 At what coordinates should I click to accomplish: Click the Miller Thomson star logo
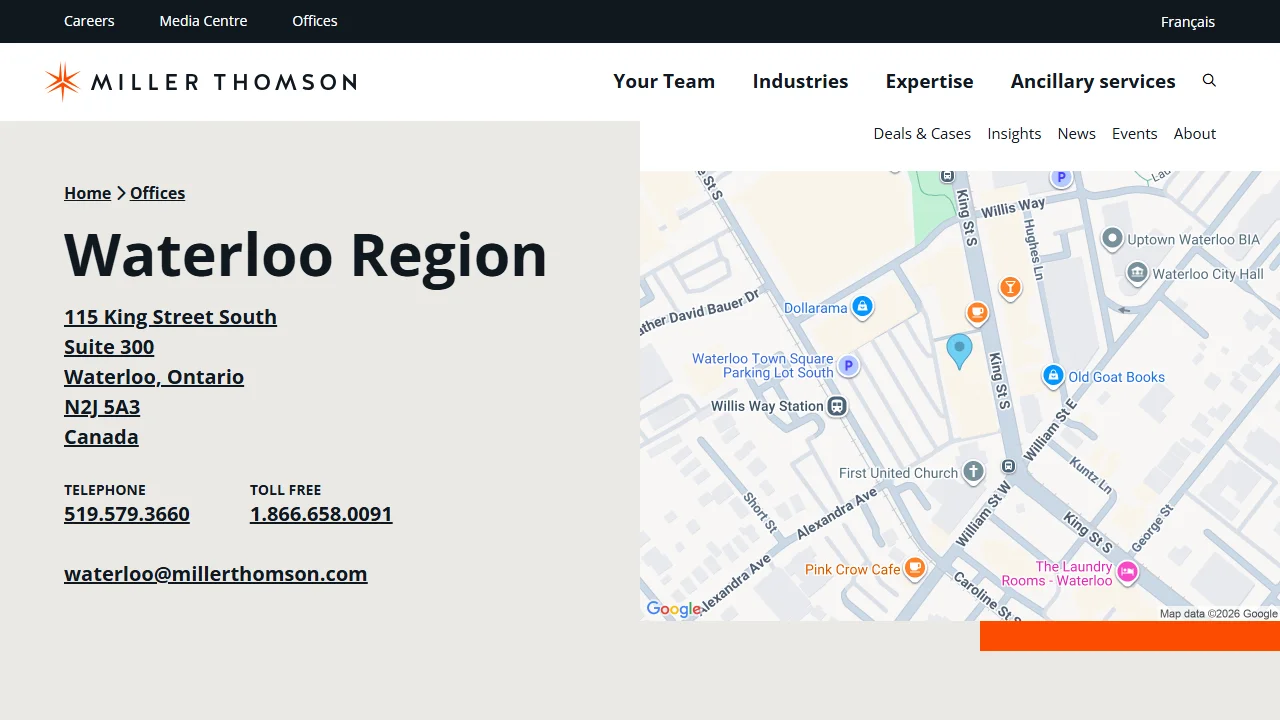[62, 81]
